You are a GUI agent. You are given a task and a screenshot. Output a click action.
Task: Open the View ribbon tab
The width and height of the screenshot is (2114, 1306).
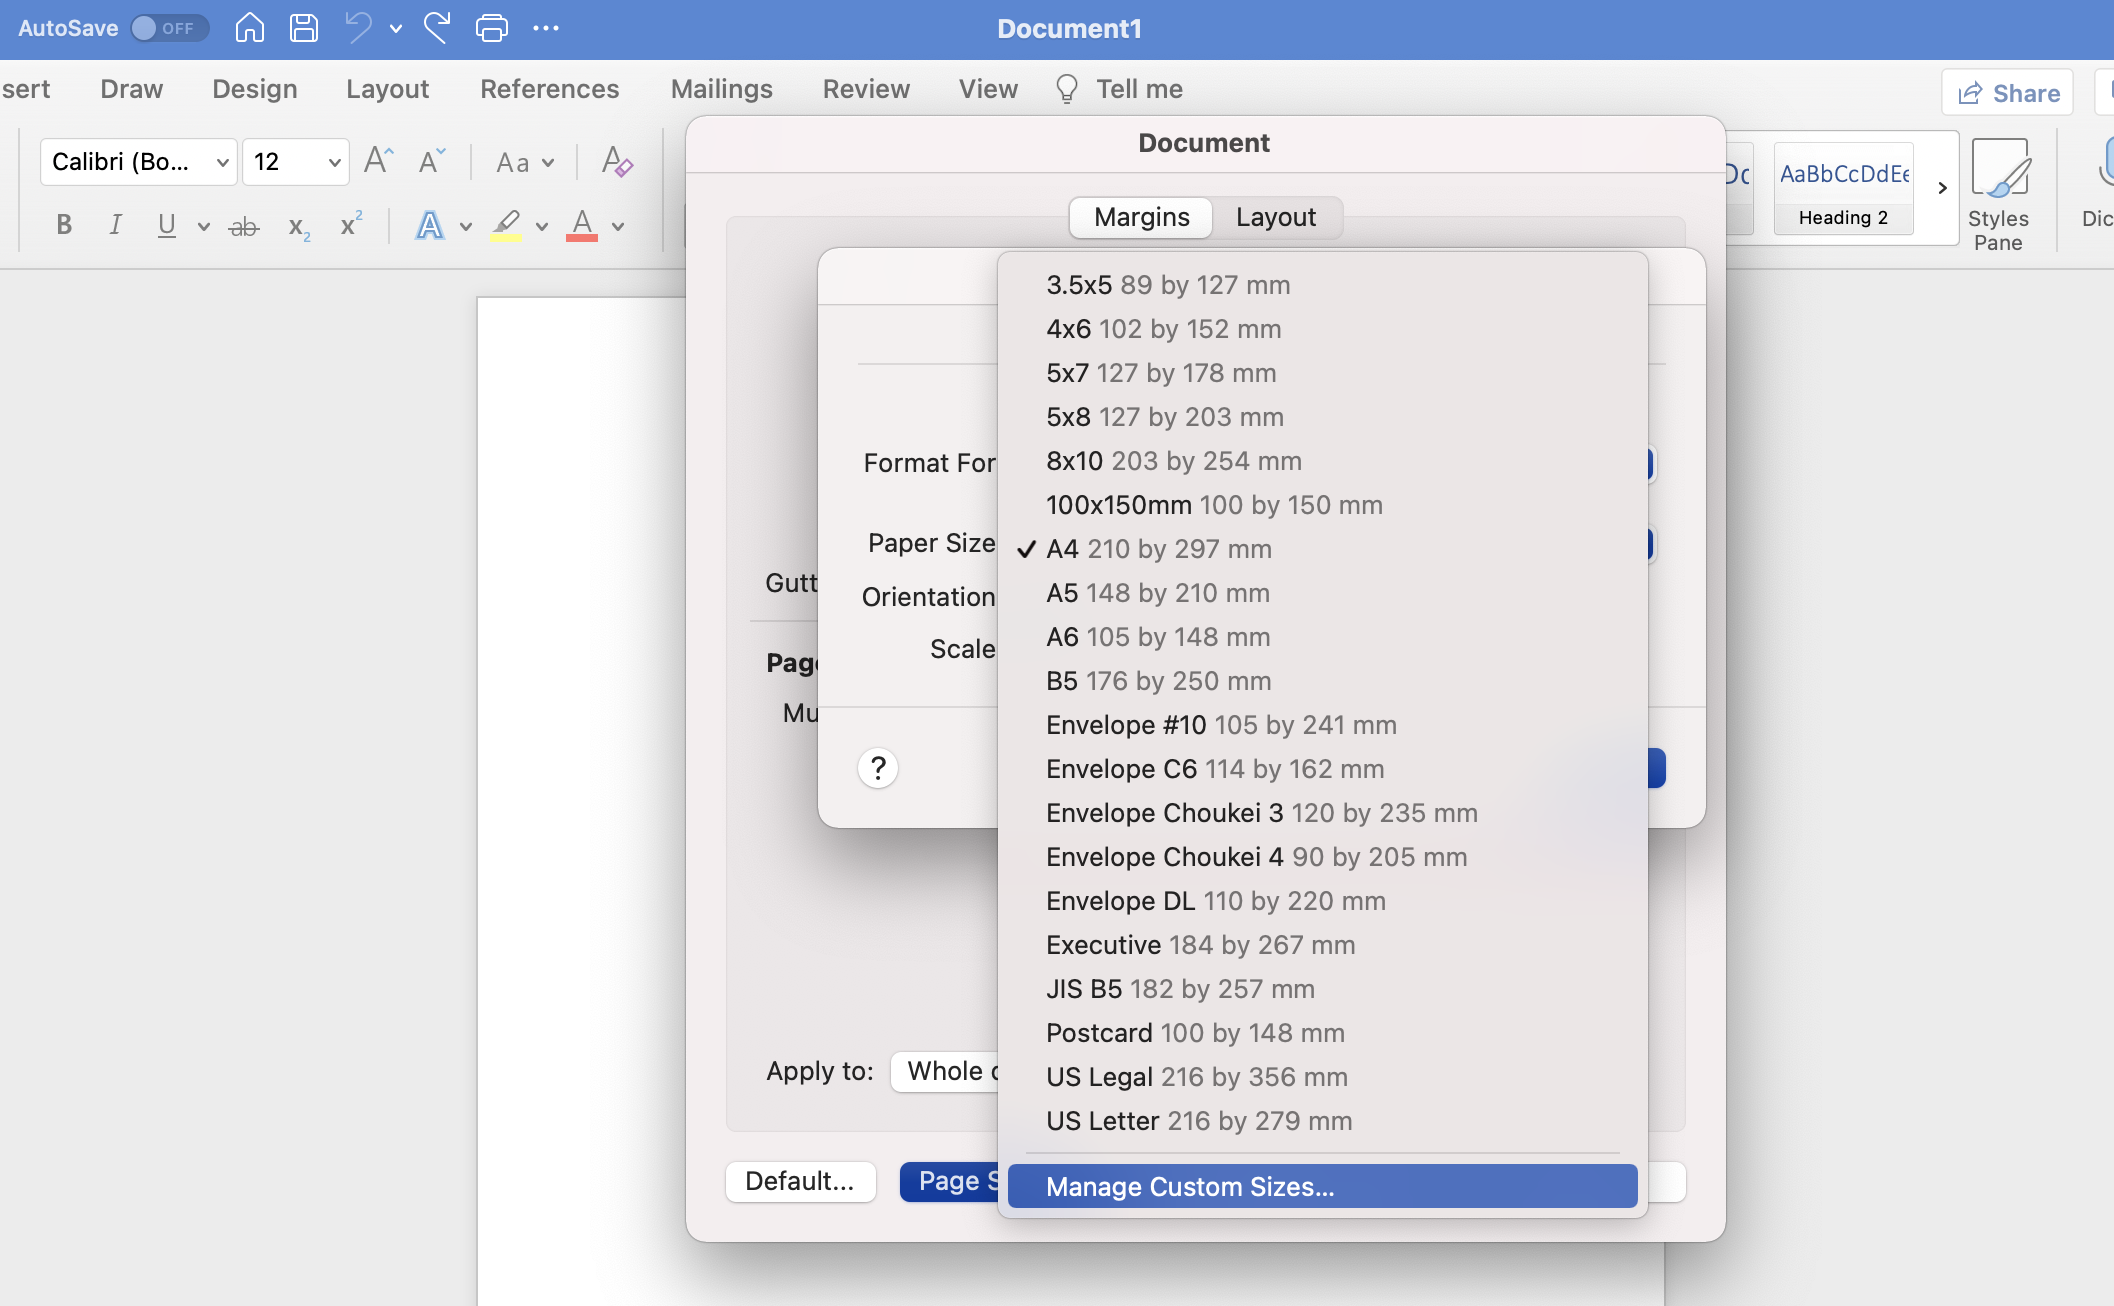point(988,89)
